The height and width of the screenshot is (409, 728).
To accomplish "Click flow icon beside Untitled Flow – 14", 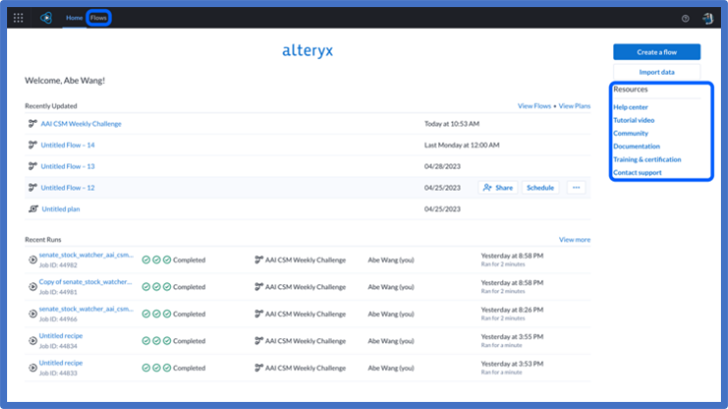I will [x=32, y=145].
